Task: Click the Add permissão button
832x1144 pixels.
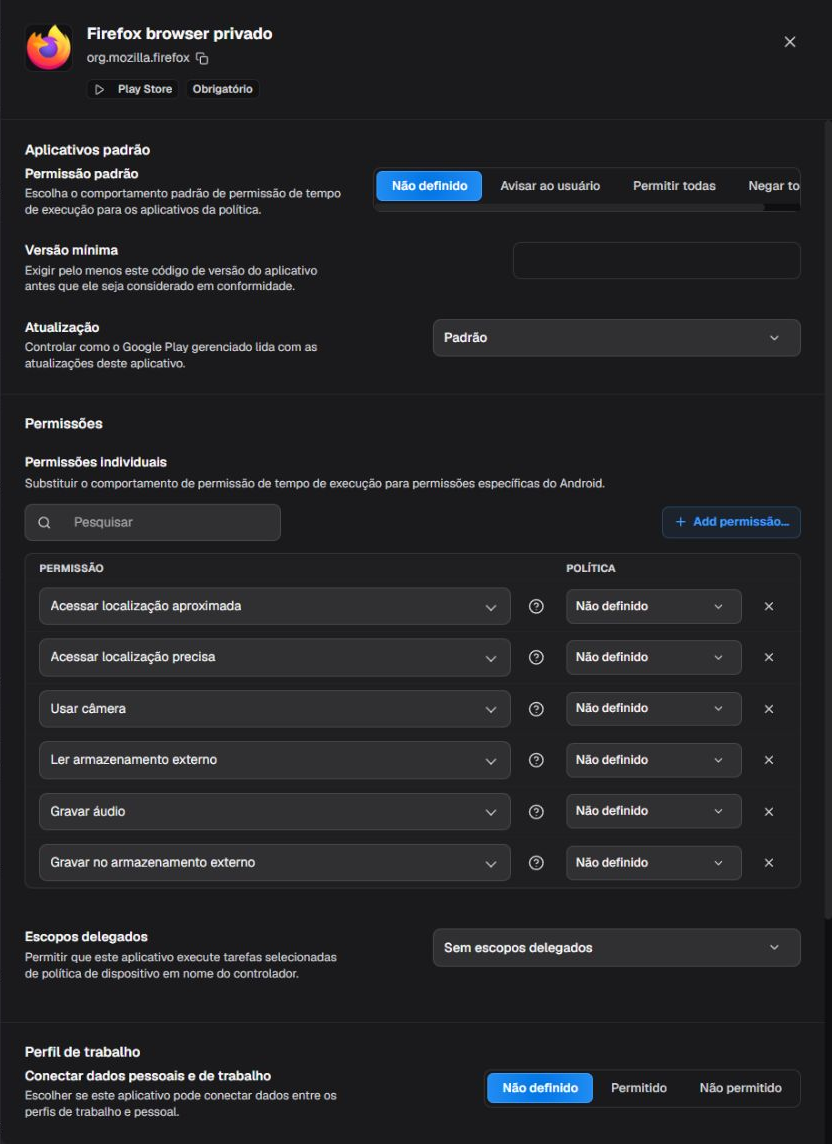Action: (x=731, y=522)
